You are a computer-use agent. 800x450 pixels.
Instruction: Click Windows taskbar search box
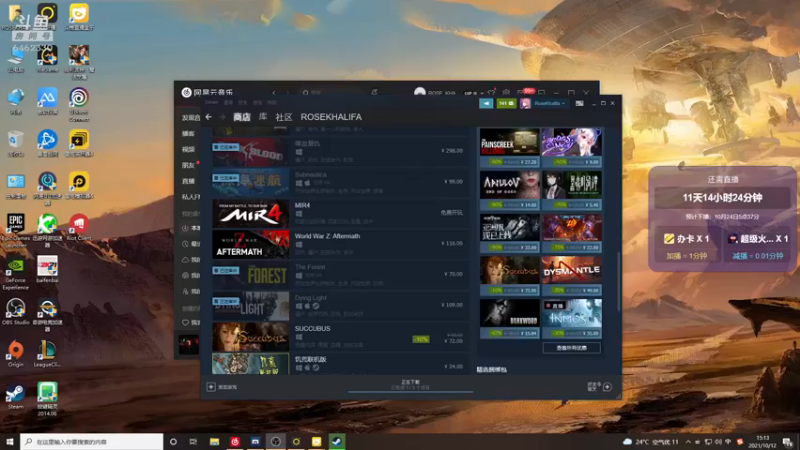pos(92,441)
